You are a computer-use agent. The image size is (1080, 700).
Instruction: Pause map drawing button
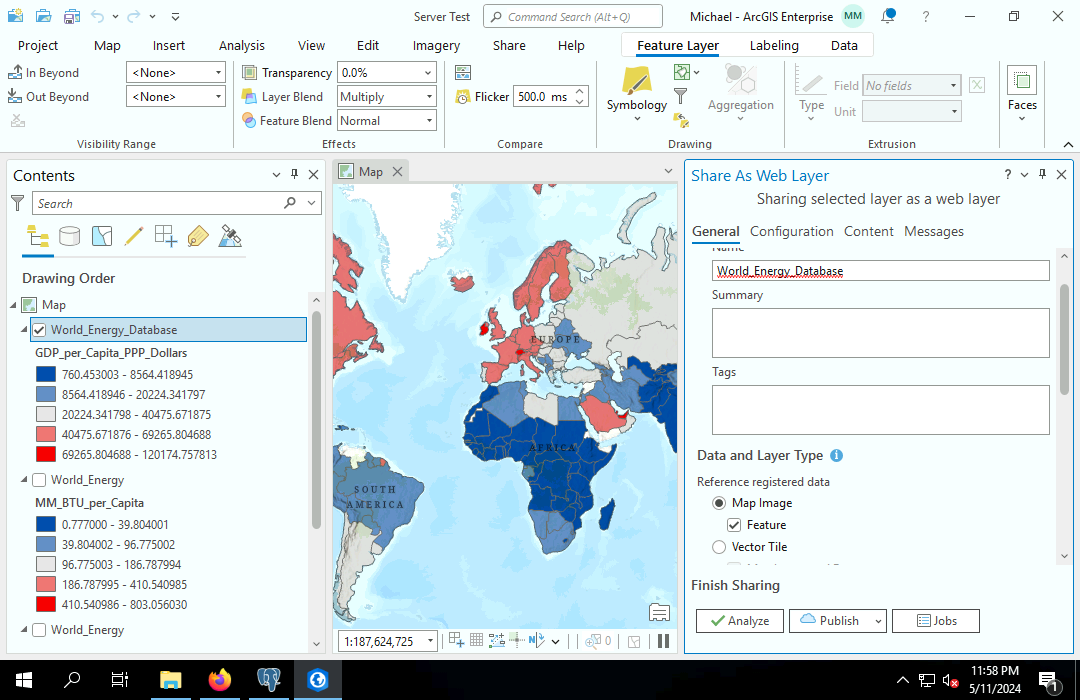[662, 641]
